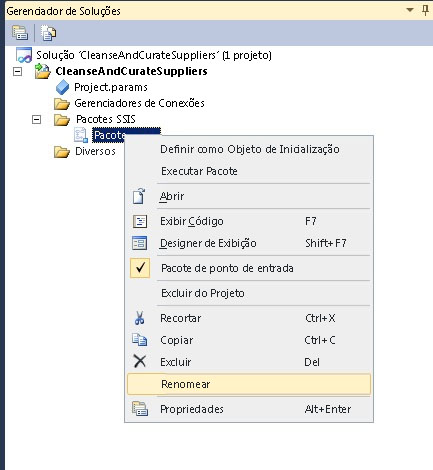The image size is (433, 470).
Task: Click the blue Project.params icon
Action: click(x=62, y=87)
